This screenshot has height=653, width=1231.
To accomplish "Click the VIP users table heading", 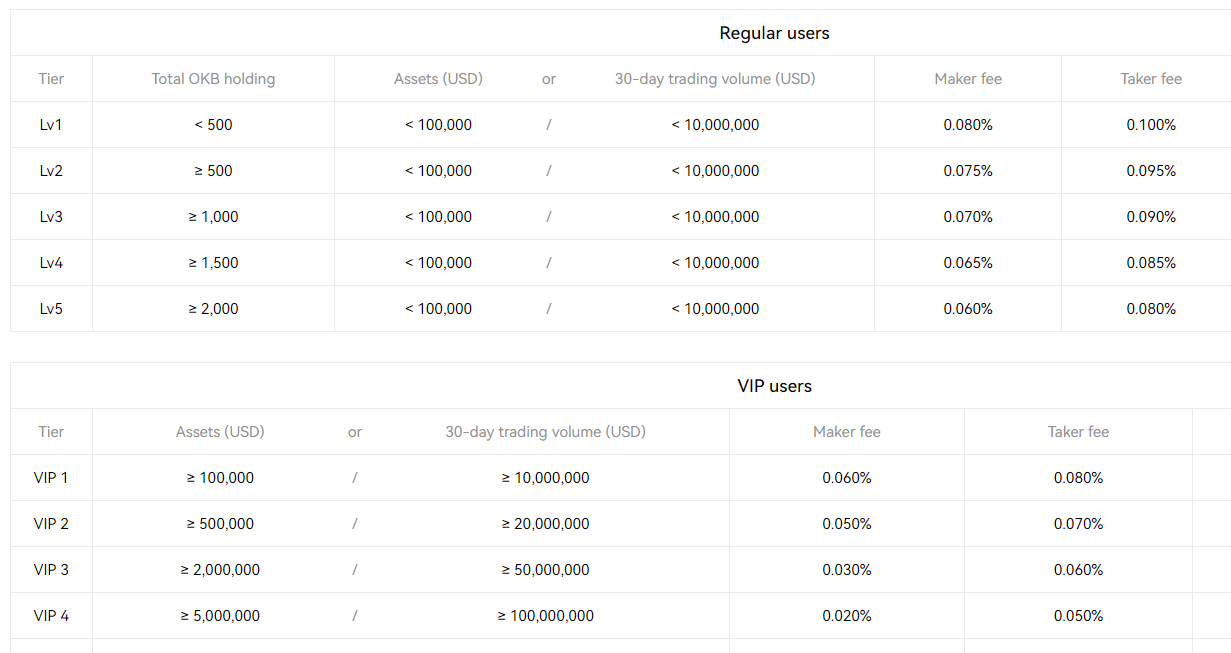I will click(774, 386).
